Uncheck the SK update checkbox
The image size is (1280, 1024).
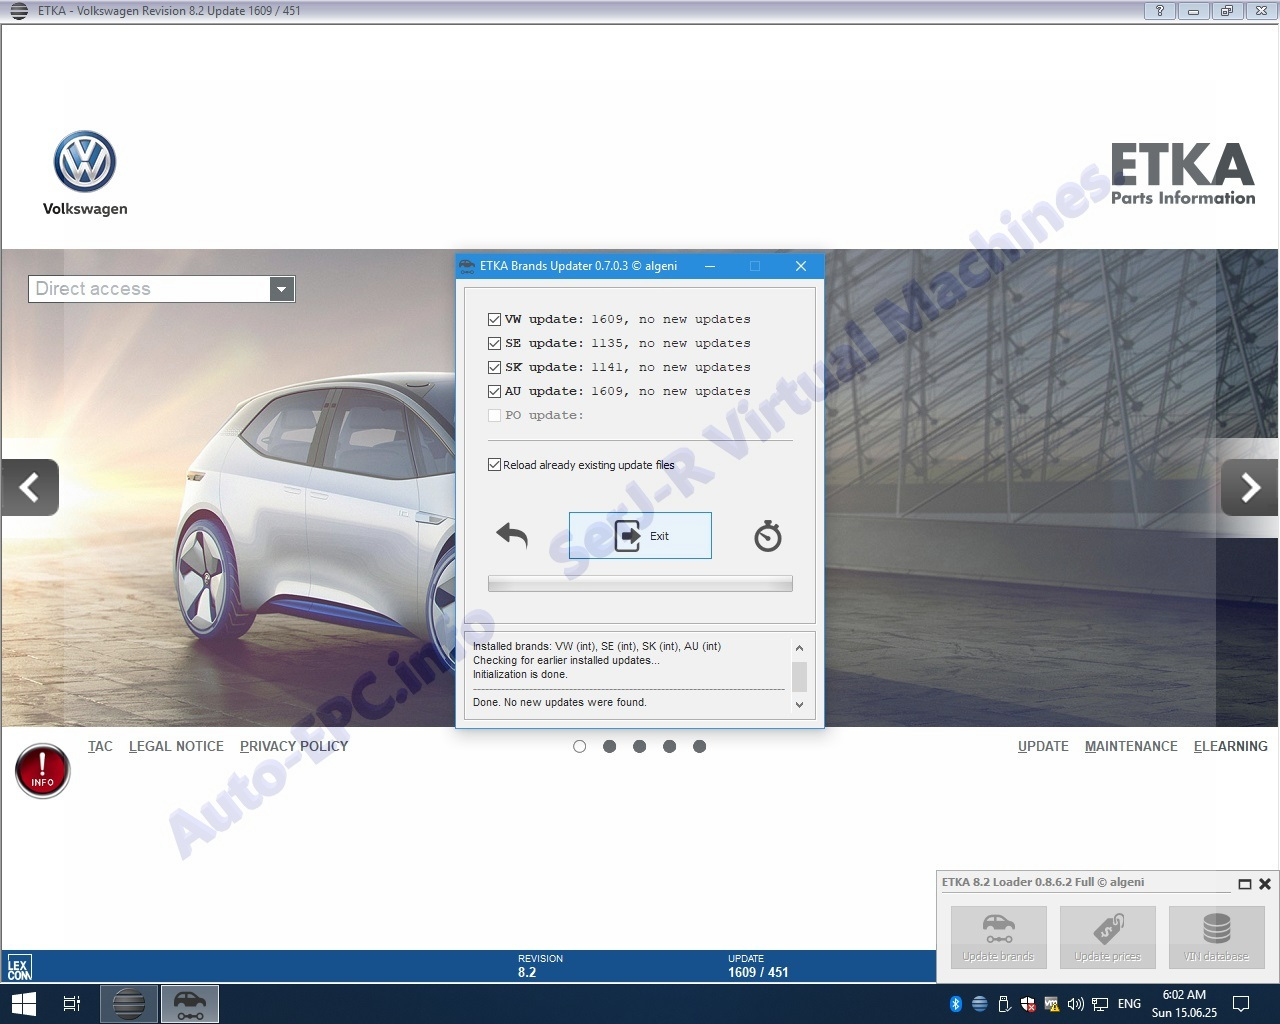click(494, 368)
